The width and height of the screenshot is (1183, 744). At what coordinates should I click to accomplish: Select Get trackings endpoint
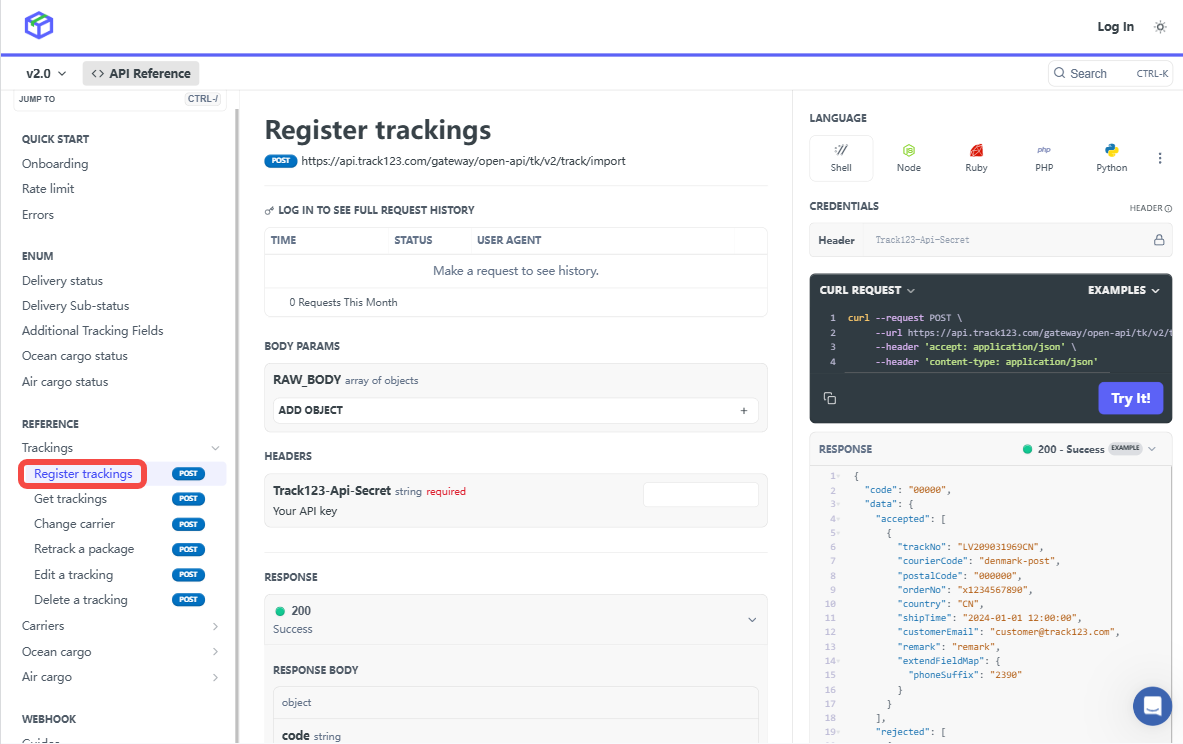70,499
